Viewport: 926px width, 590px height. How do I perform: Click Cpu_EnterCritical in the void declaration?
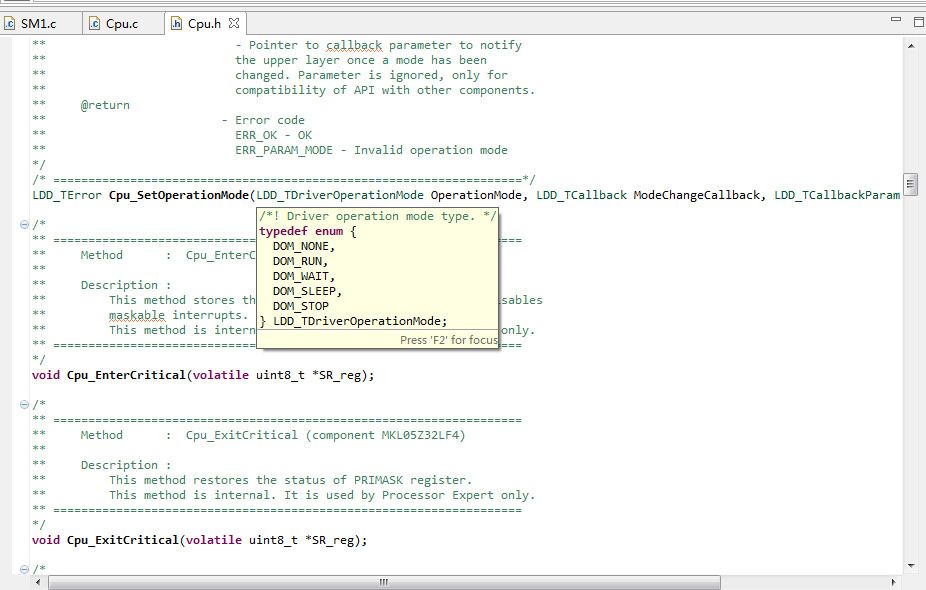[126, 375]
